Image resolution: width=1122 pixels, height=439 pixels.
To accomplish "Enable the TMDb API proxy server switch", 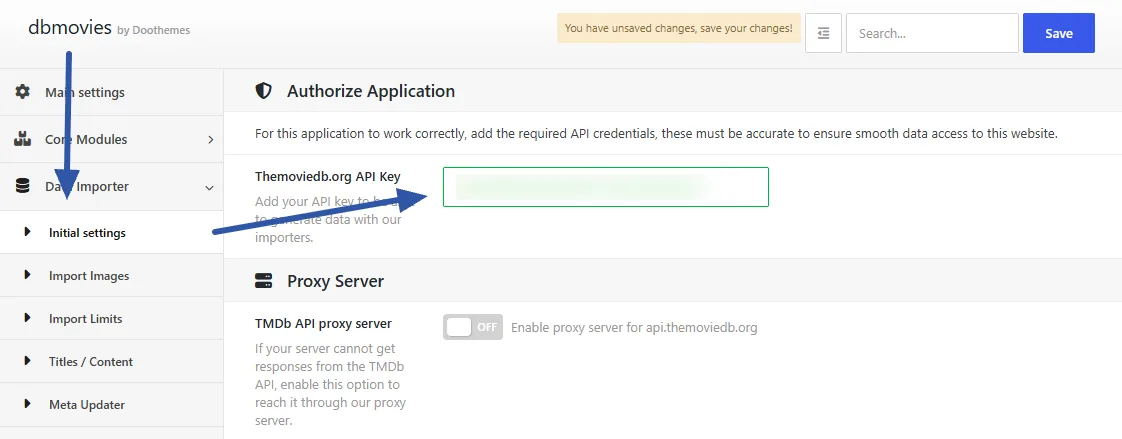I will pos(472,327).
